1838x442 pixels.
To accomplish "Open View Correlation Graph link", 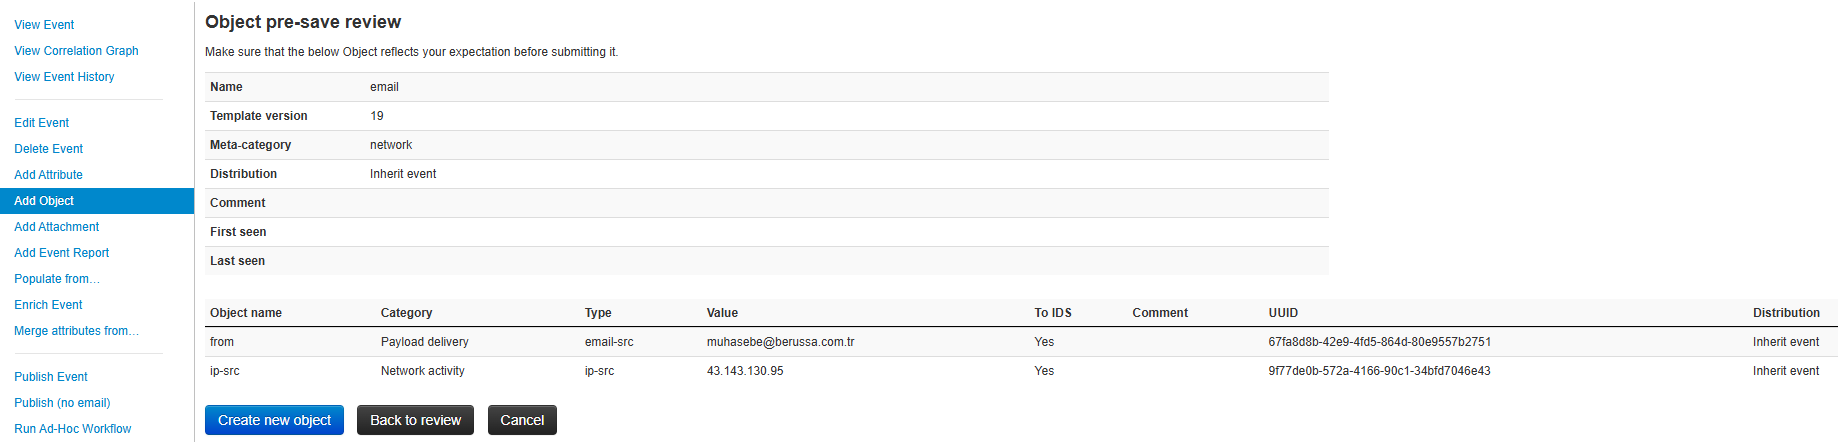I will (x=76, y=51).
